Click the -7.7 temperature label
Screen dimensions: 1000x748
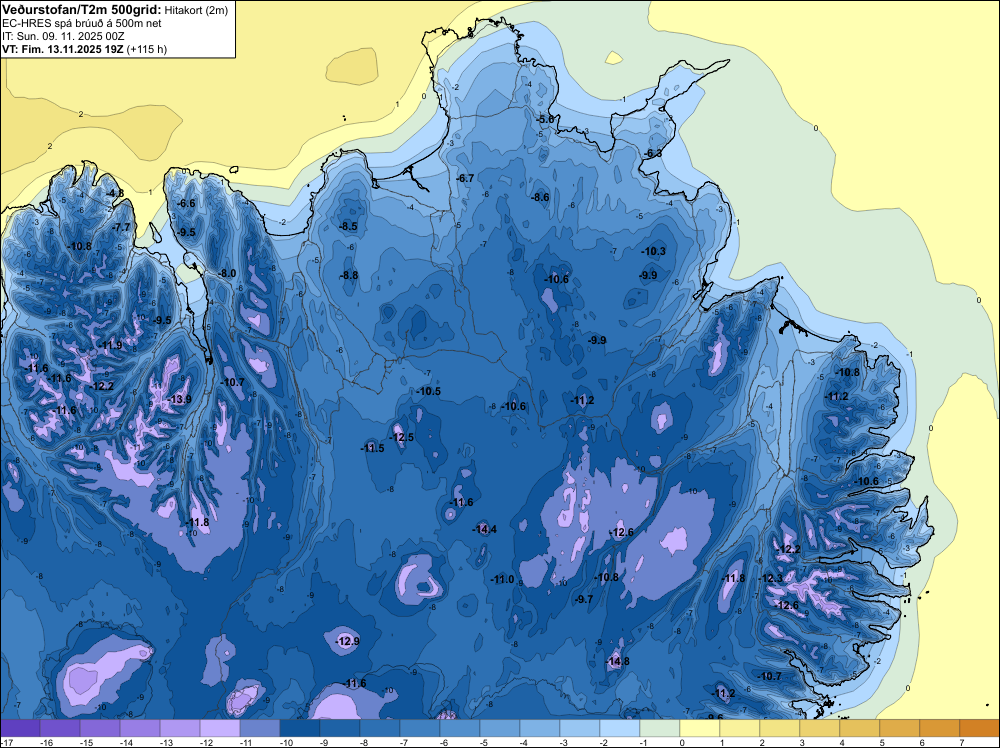pyautogui.click(x=121, y=227)
